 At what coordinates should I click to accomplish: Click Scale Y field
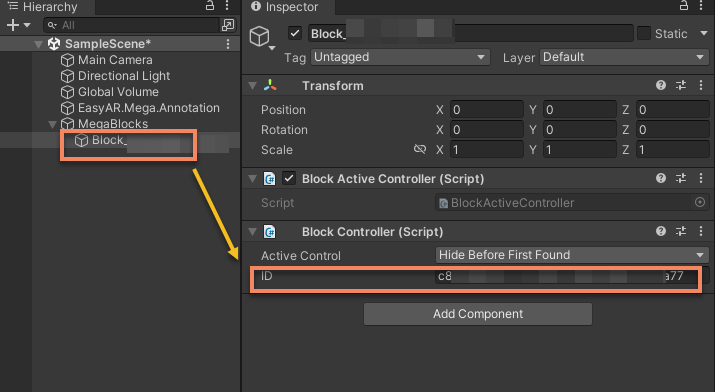coord(580,150)
